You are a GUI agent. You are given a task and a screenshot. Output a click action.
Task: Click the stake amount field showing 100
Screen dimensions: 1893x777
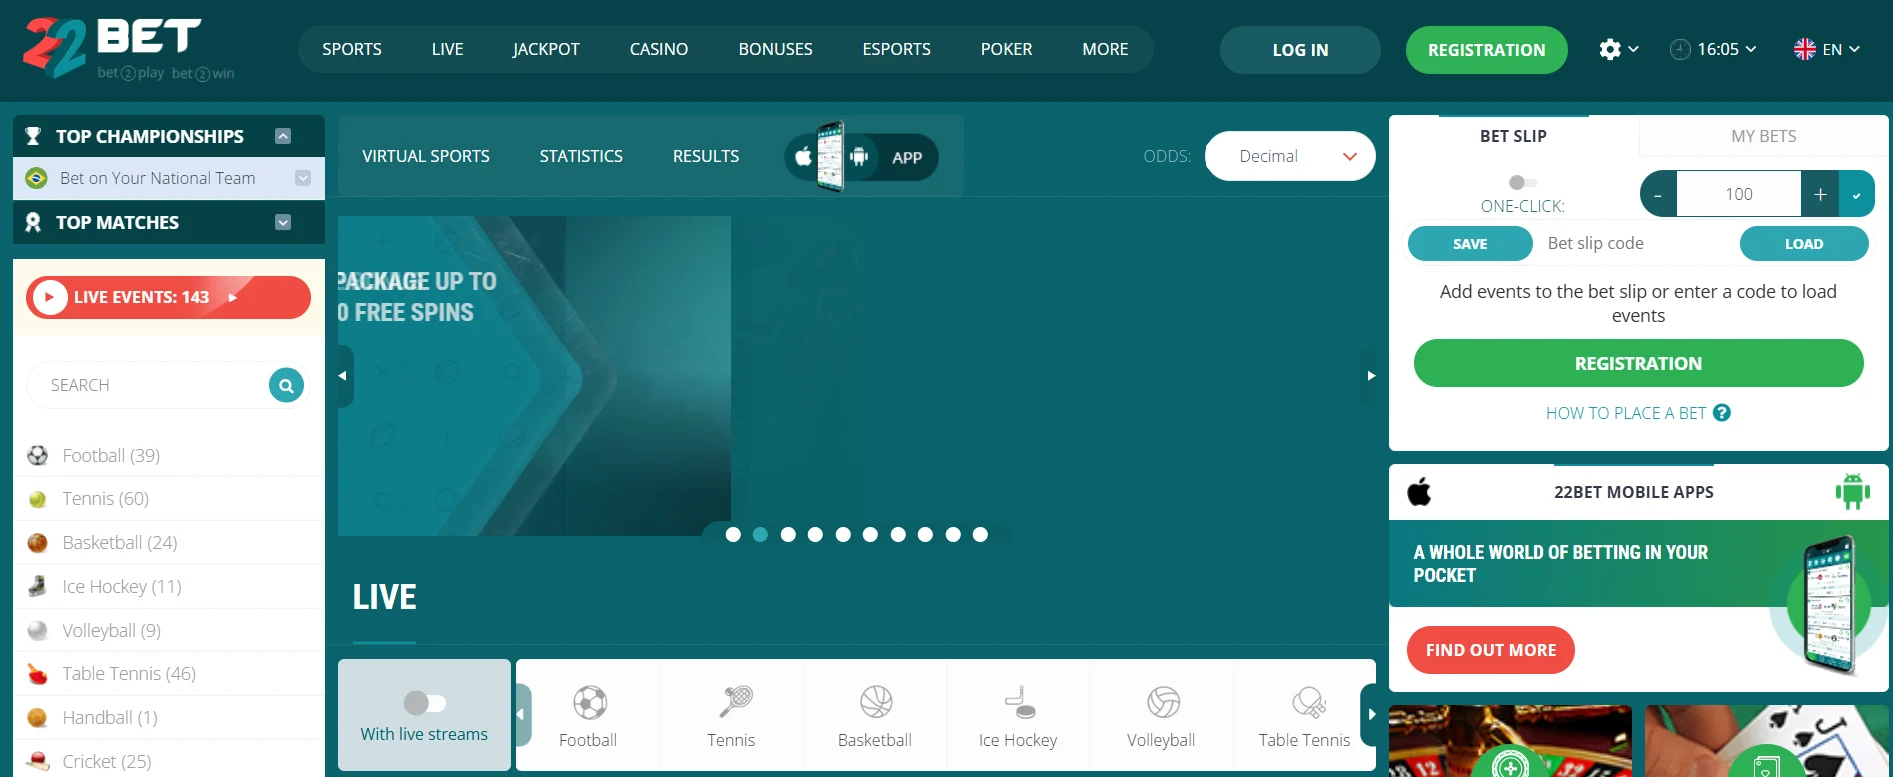coord(1739,194)
